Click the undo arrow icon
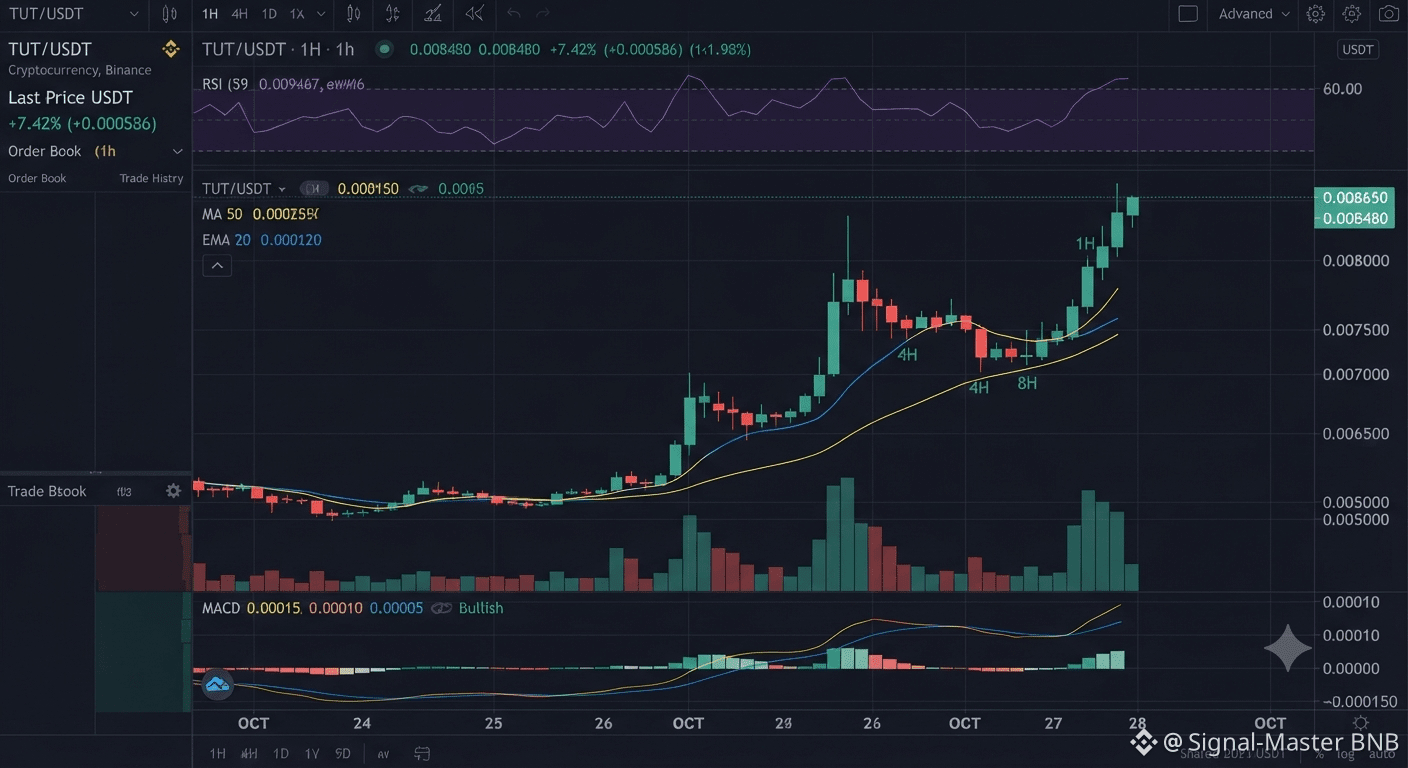 click(514, 14)
